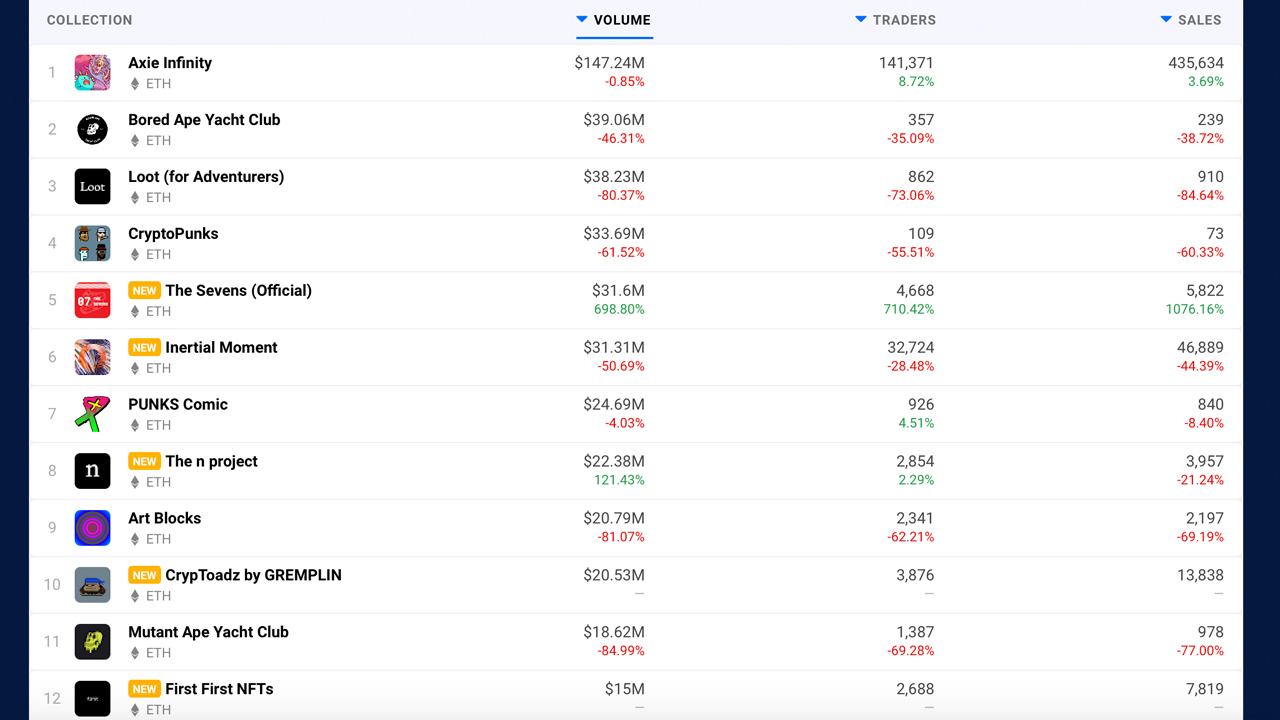Open the Art Blocks link

coord(165,519)
